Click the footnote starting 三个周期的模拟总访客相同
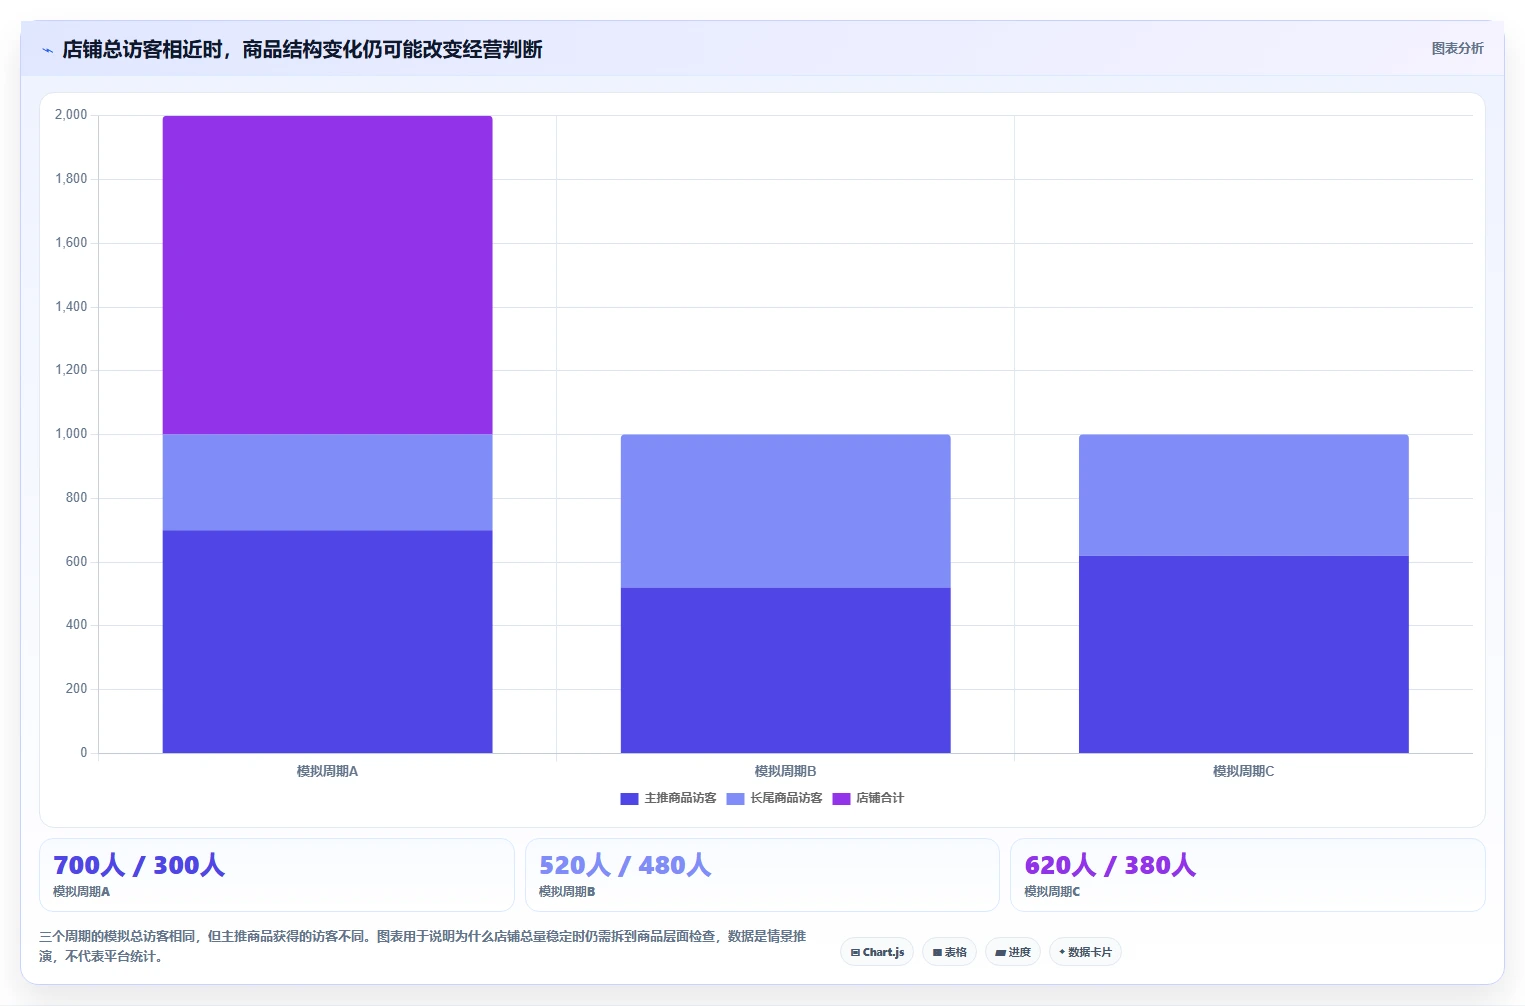This screenshot has height=1006, width=1525. [422, 946]
